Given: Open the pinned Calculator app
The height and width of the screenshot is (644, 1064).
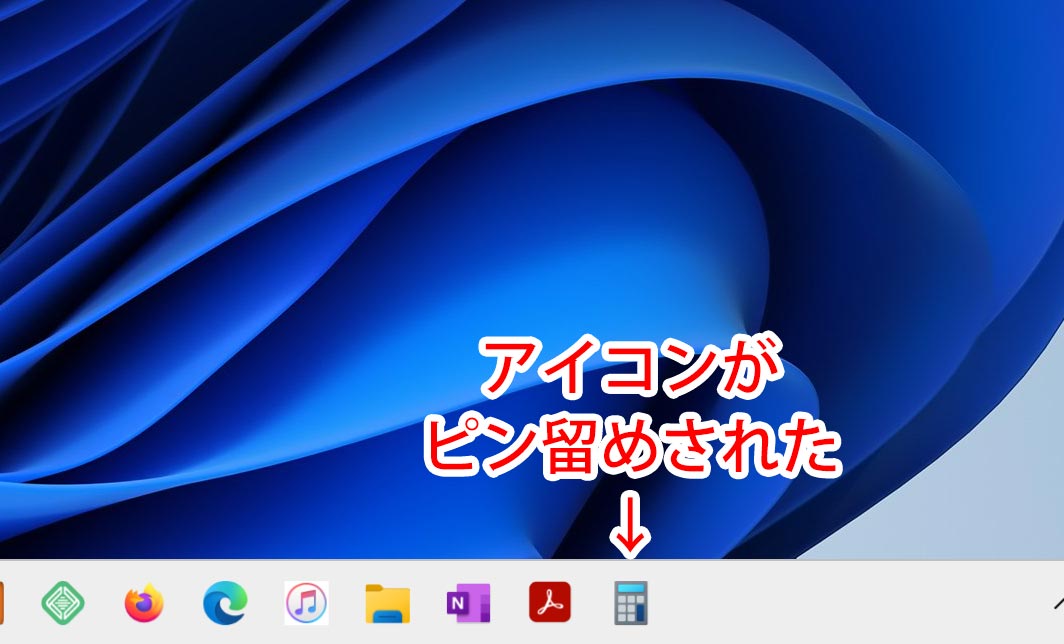Looking at the screenshot, I should point(631,603).
